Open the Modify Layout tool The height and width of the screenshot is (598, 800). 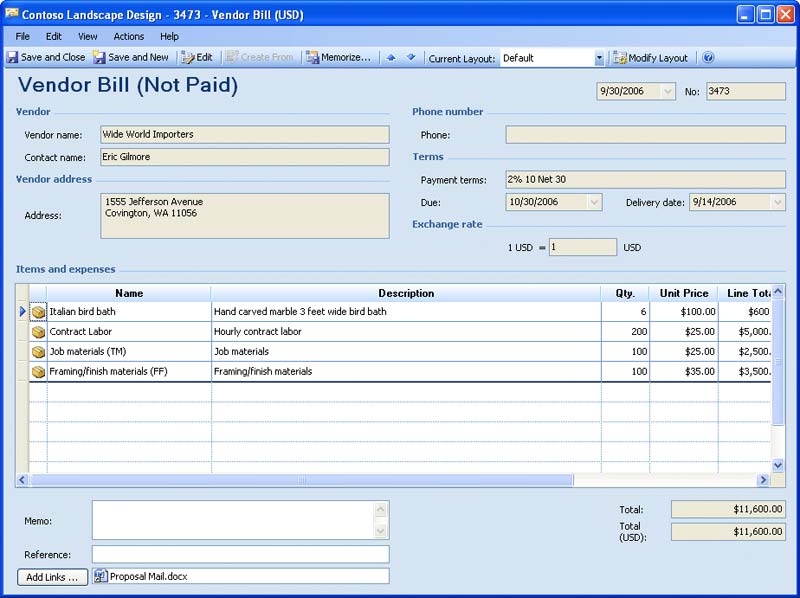[x=650, y=58]
